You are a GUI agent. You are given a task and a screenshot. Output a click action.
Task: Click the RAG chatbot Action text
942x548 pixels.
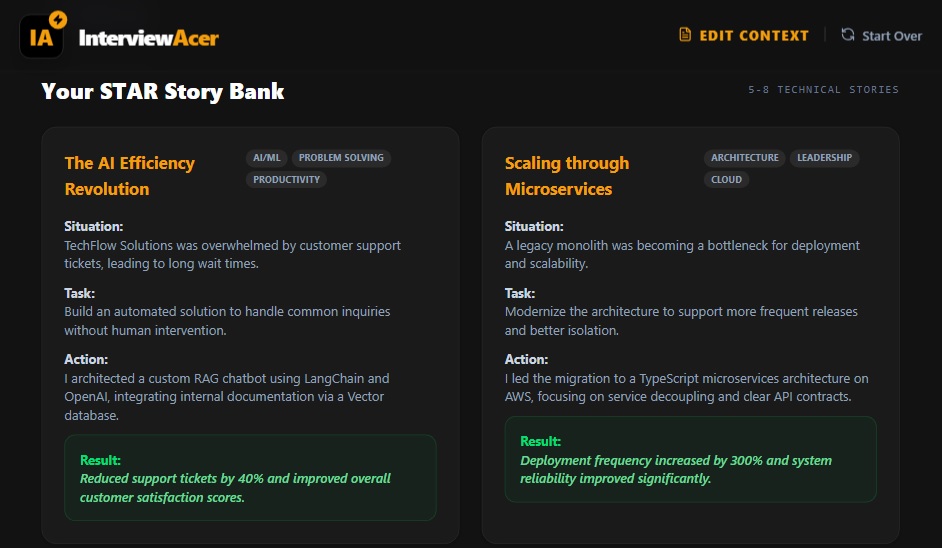(227, 397)
